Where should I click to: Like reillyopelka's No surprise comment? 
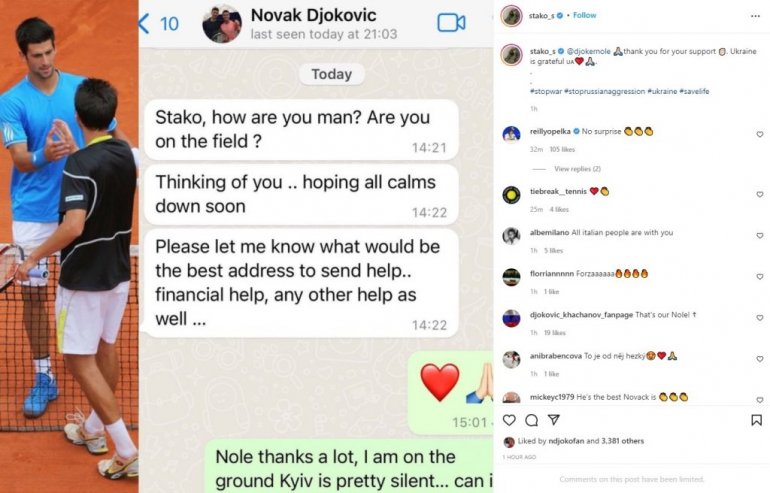point(760,134)
